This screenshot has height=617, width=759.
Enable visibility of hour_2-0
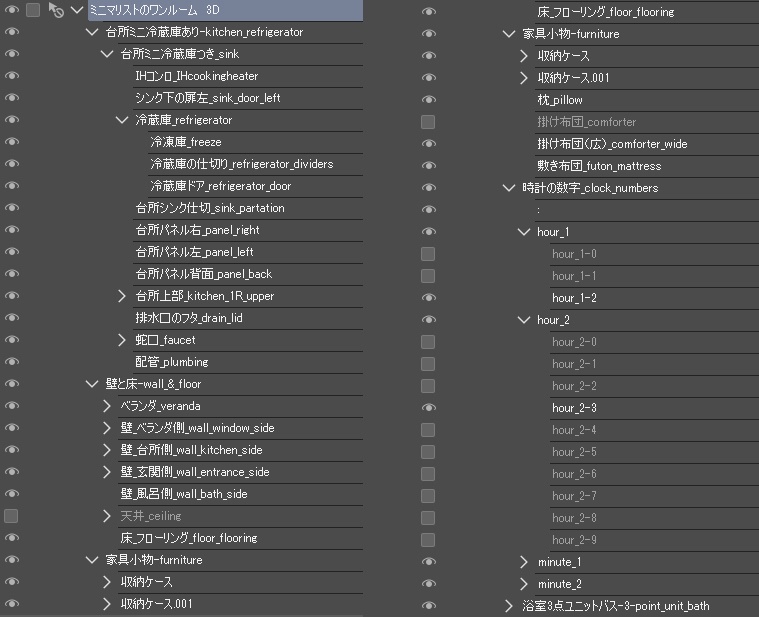click(x=428, y=342)
